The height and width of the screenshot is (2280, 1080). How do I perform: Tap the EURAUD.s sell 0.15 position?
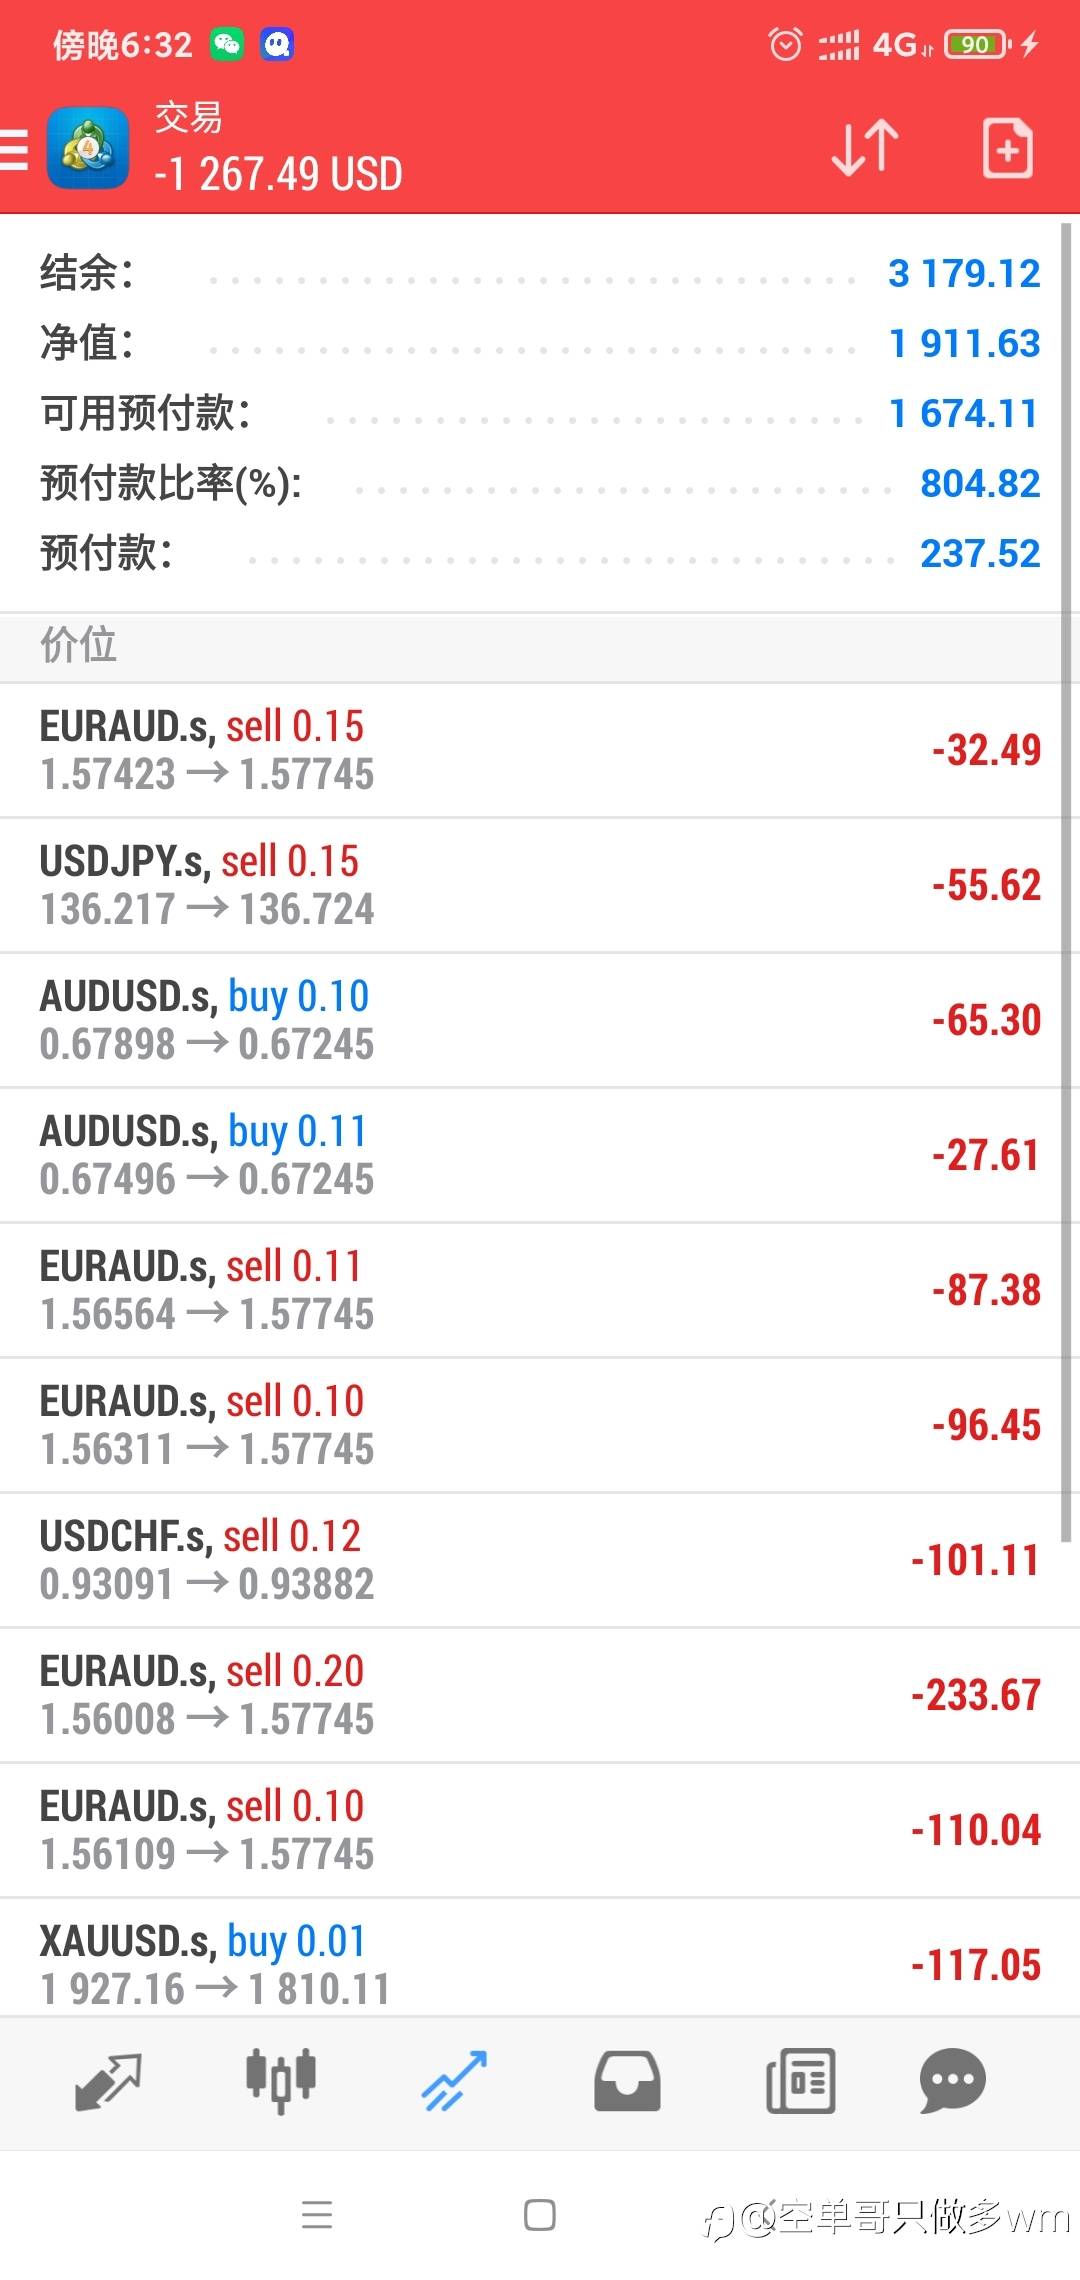(530, 750)
